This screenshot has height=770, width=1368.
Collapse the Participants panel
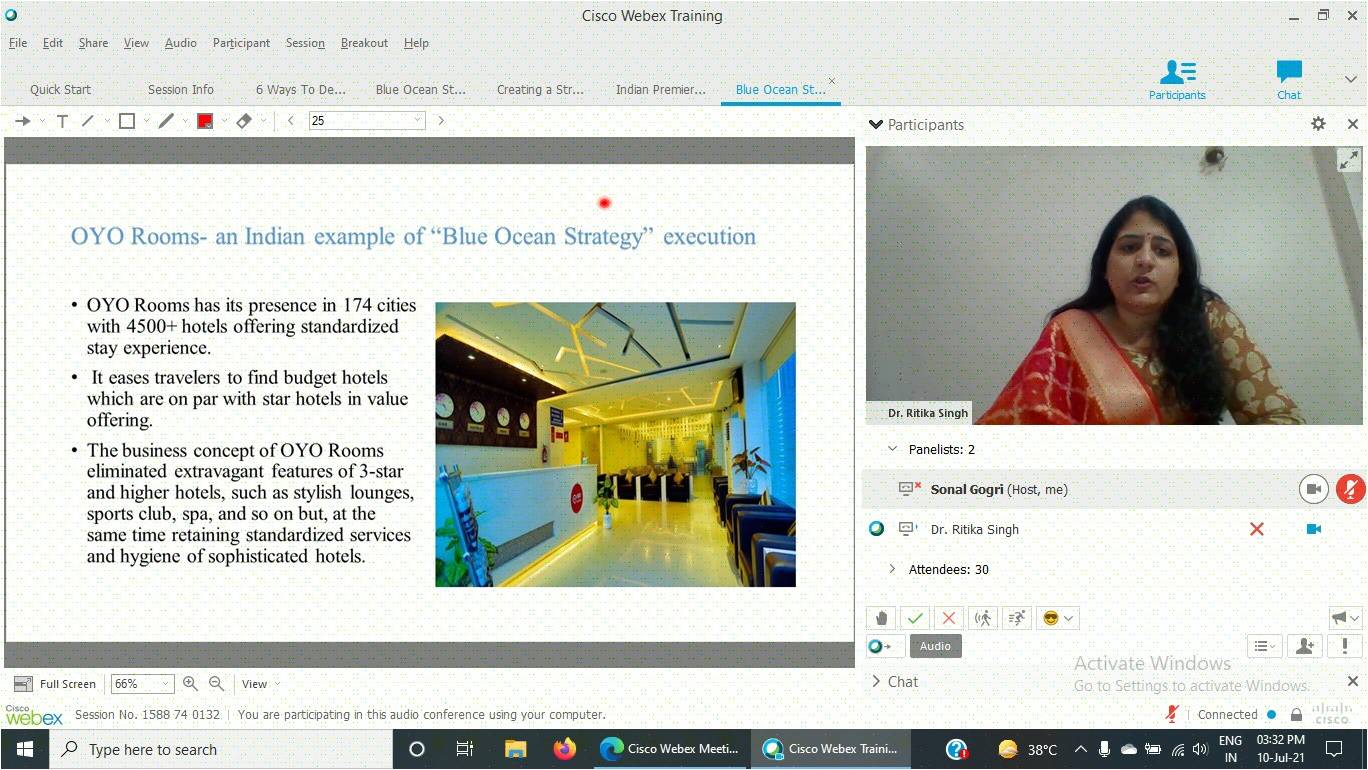pyautogui.click(x=876, y=124)
